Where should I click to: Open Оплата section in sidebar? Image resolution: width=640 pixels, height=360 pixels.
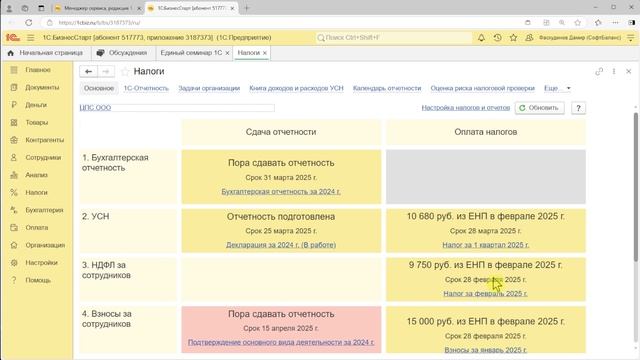pyautogui.click(x=36, y=227)
